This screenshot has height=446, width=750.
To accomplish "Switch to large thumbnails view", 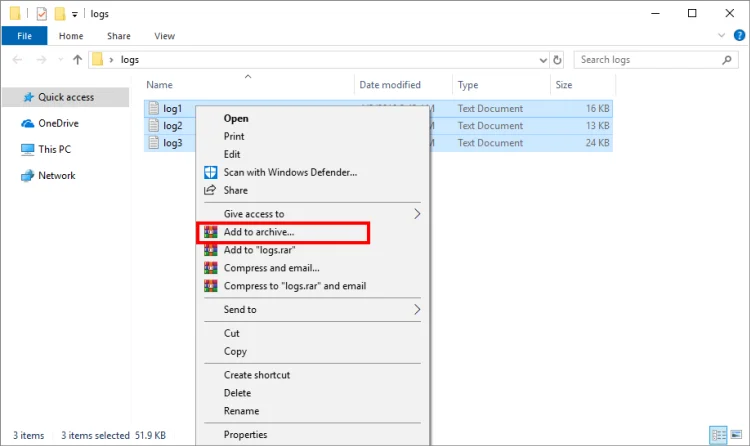I will click(737, 436).
